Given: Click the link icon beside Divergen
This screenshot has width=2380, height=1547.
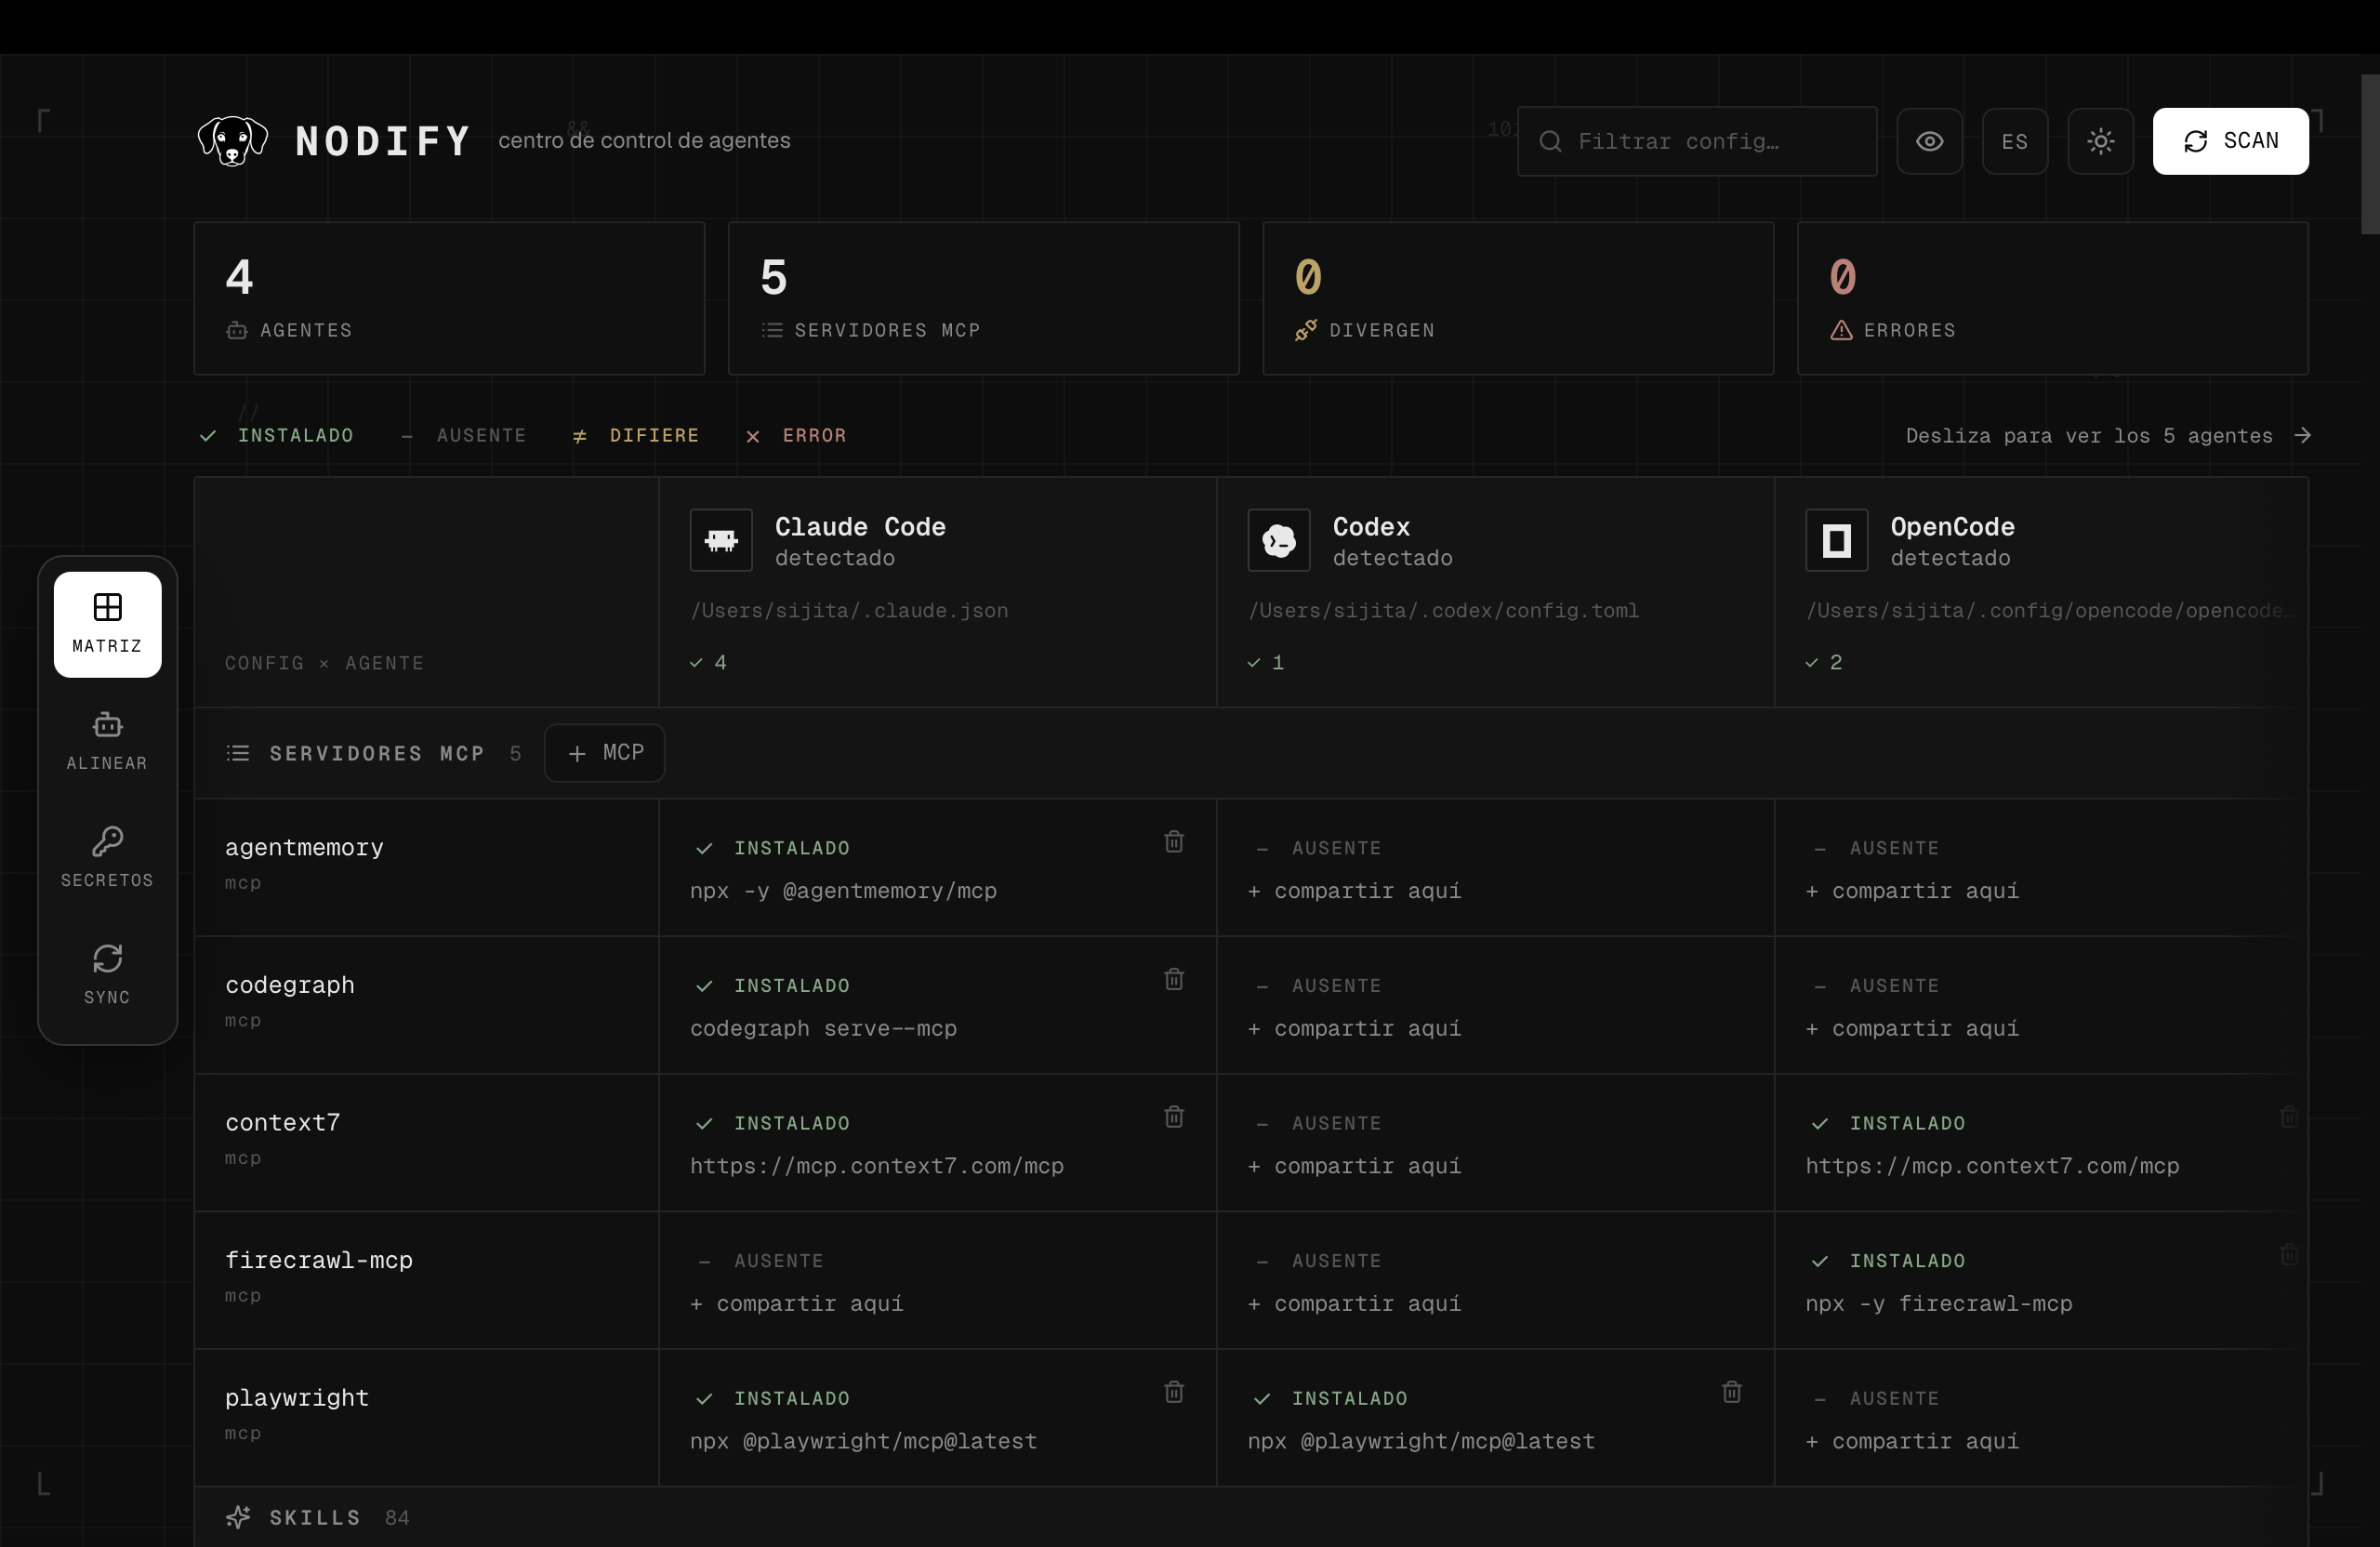Looking at the screenshot, I should pyautogui.click(x=1306, y=330).
